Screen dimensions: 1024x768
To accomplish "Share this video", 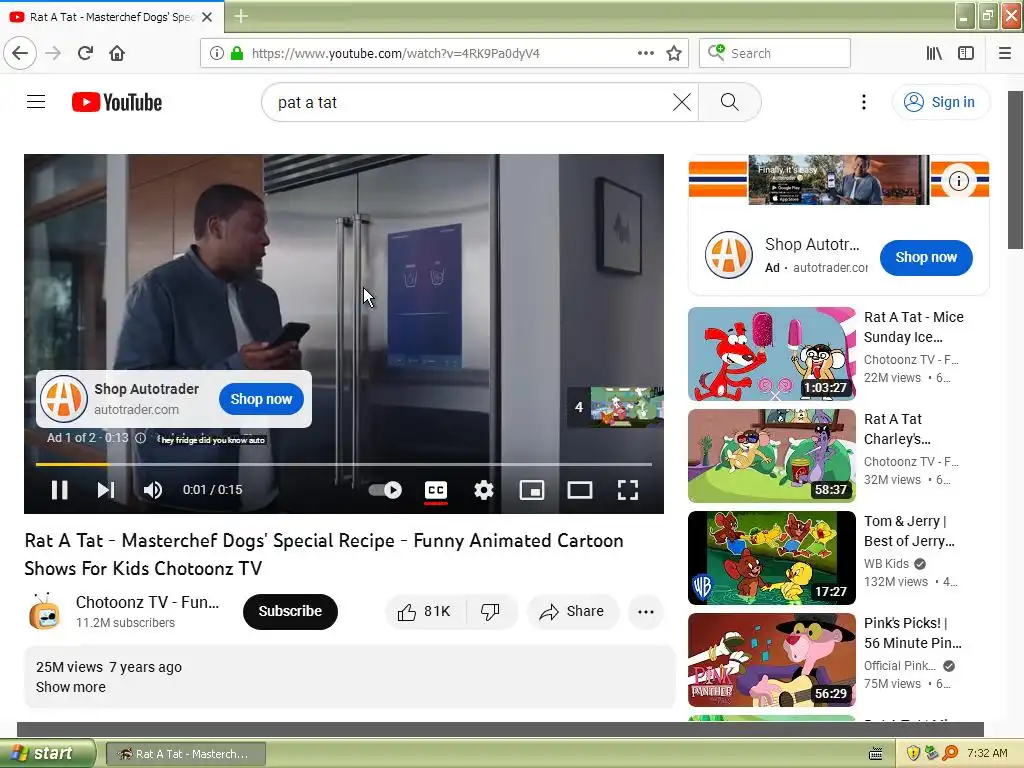I will pyautogui.click(x=572, y=612).
